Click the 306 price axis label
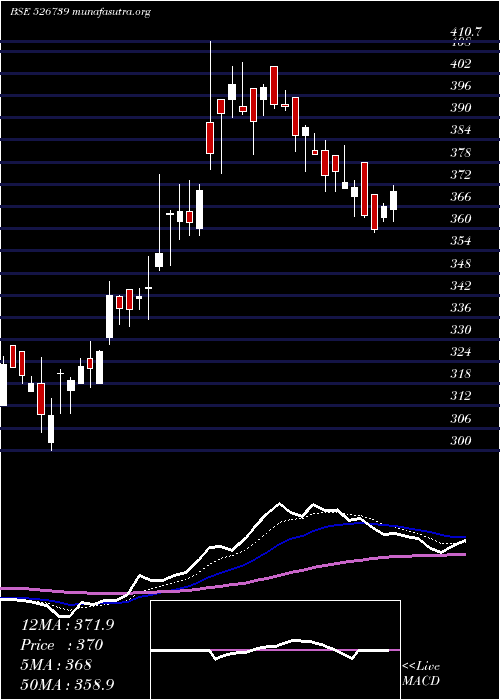This screenshot has width=500, height=700. pyautogui.click(x=461, y=419)
